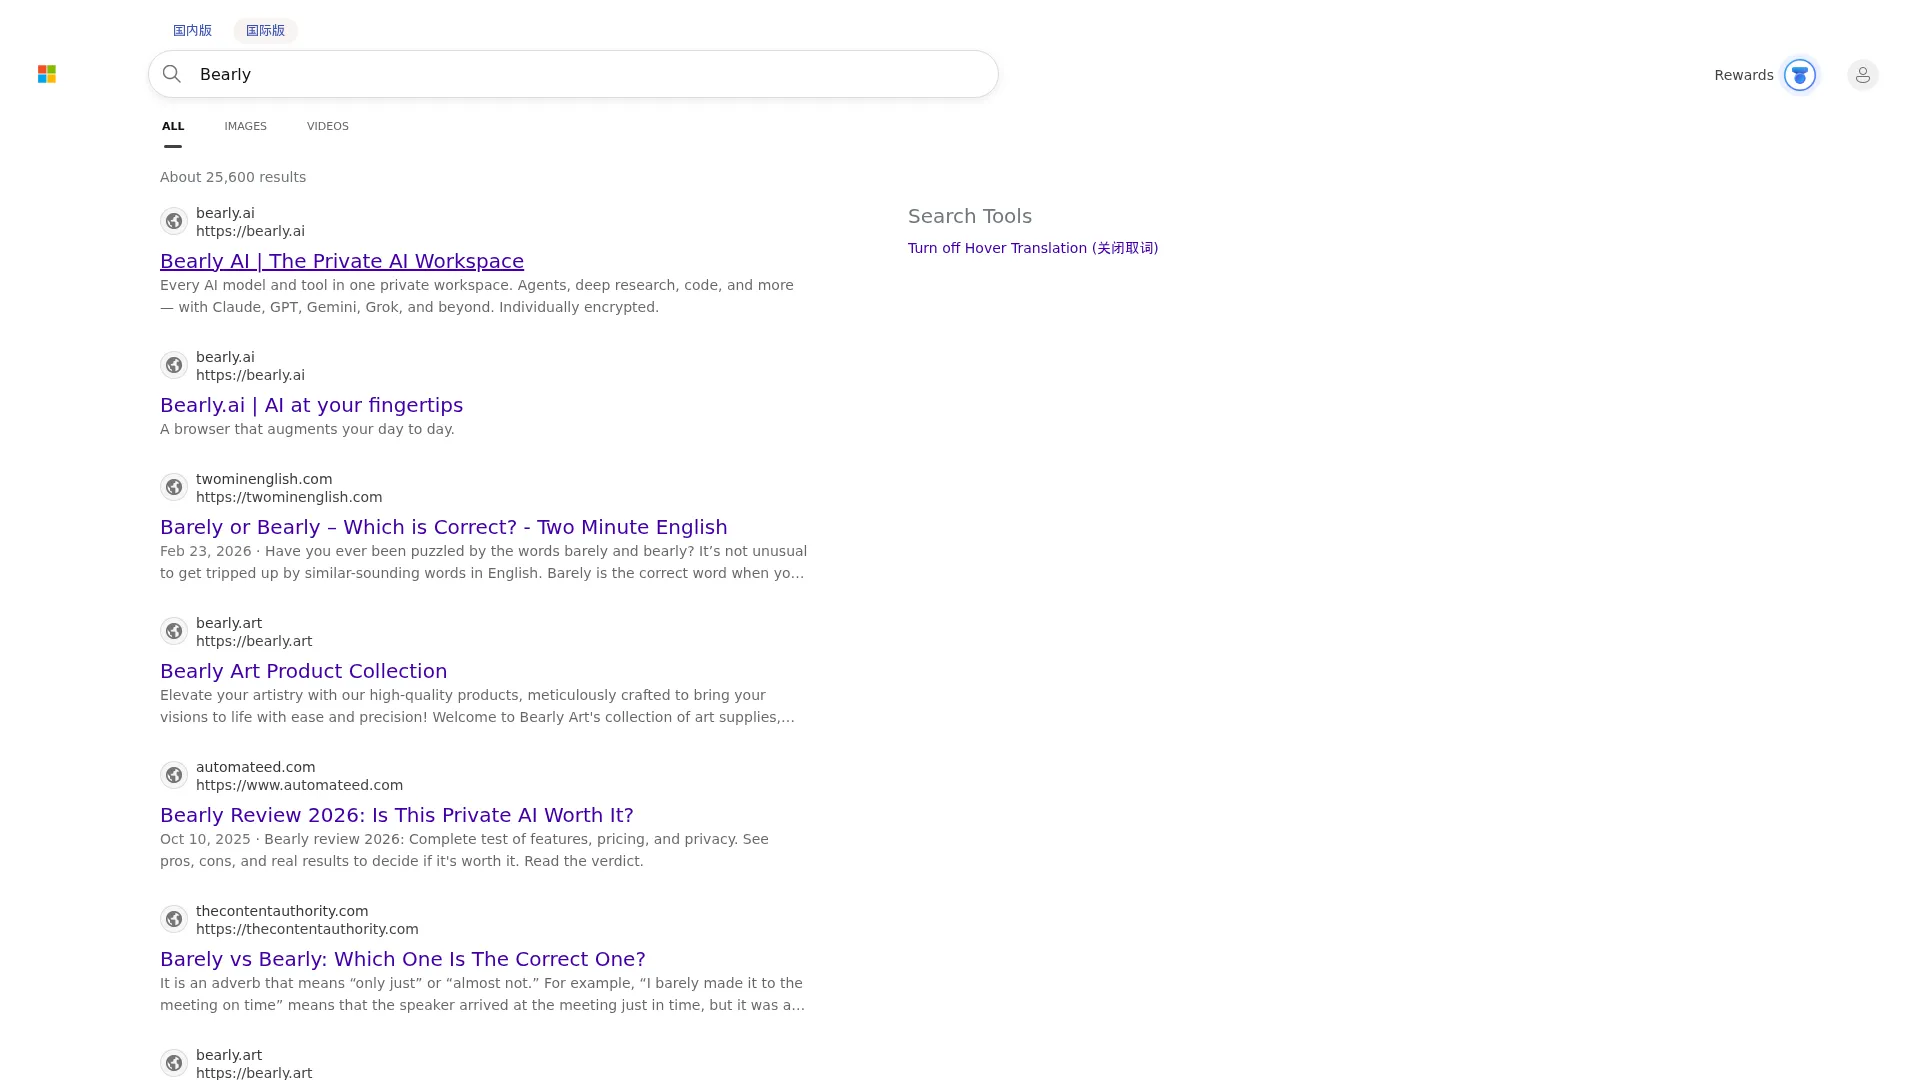Click the automateed.com site name
The width and height of the screenshot is (1920, 1080).
[255, 767]
